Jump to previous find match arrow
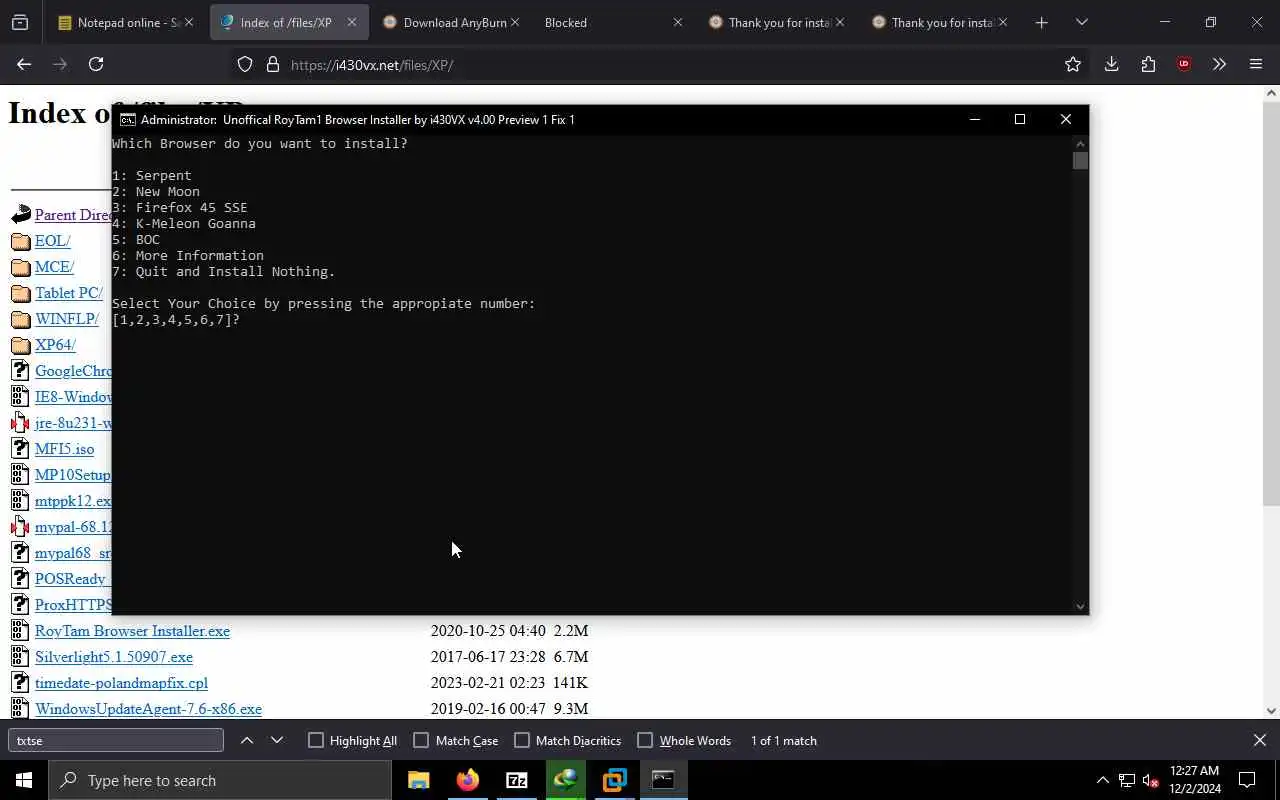 [247, 740]
